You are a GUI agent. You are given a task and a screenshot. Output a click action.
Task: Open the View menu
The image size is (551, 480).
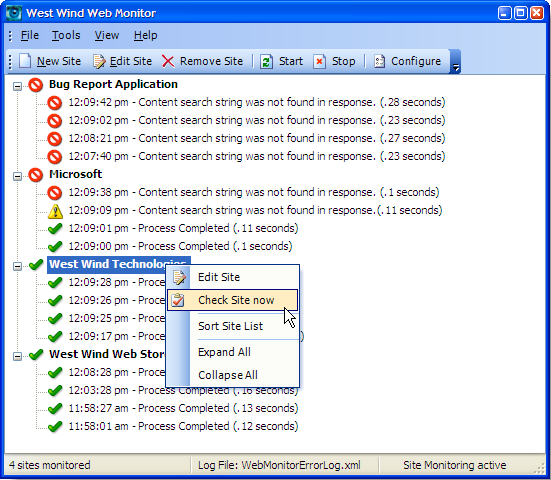pos(107,35)
